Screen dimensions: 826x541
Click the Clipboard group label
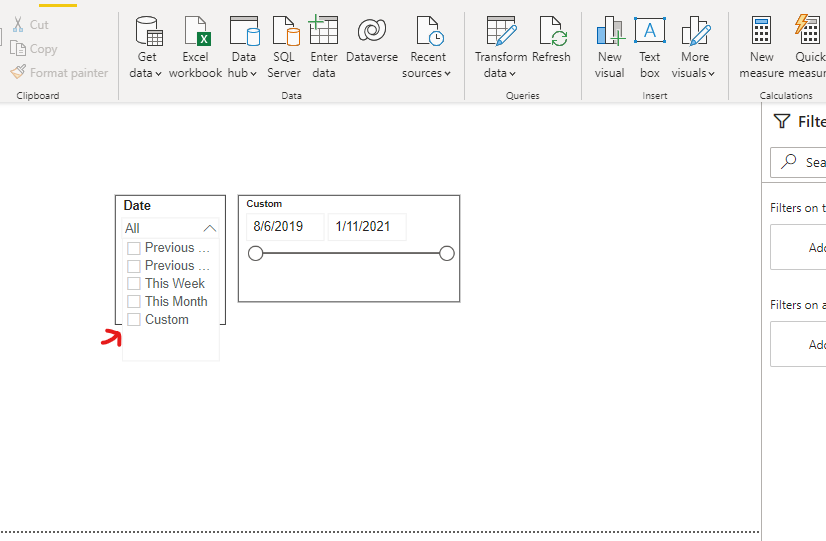tap(38, 95)
